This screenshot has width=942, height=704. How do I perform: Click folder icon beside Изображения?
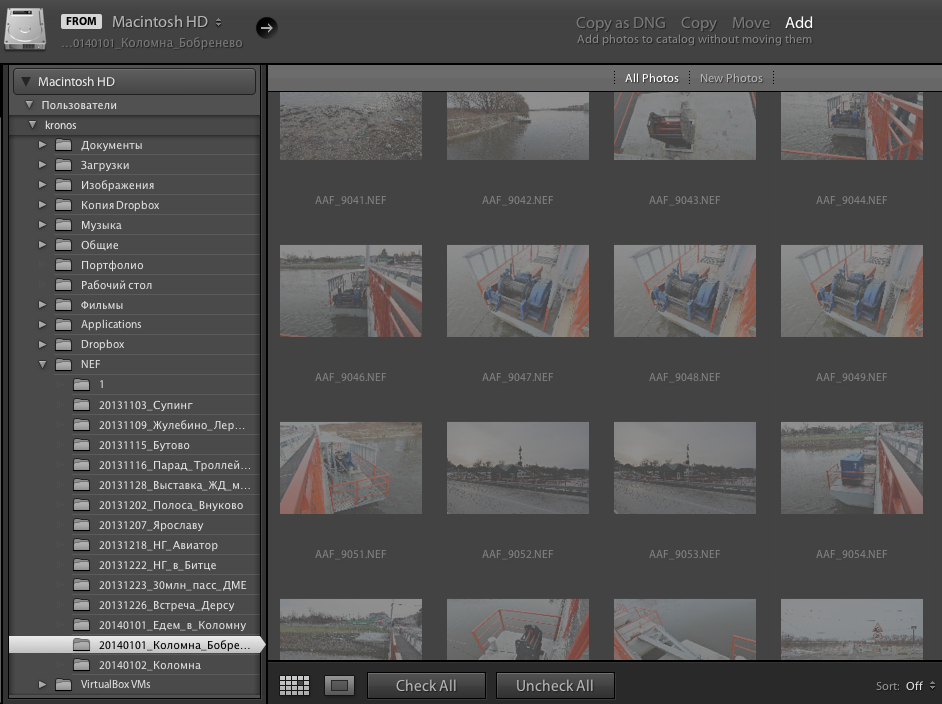(x=64, y=185)
